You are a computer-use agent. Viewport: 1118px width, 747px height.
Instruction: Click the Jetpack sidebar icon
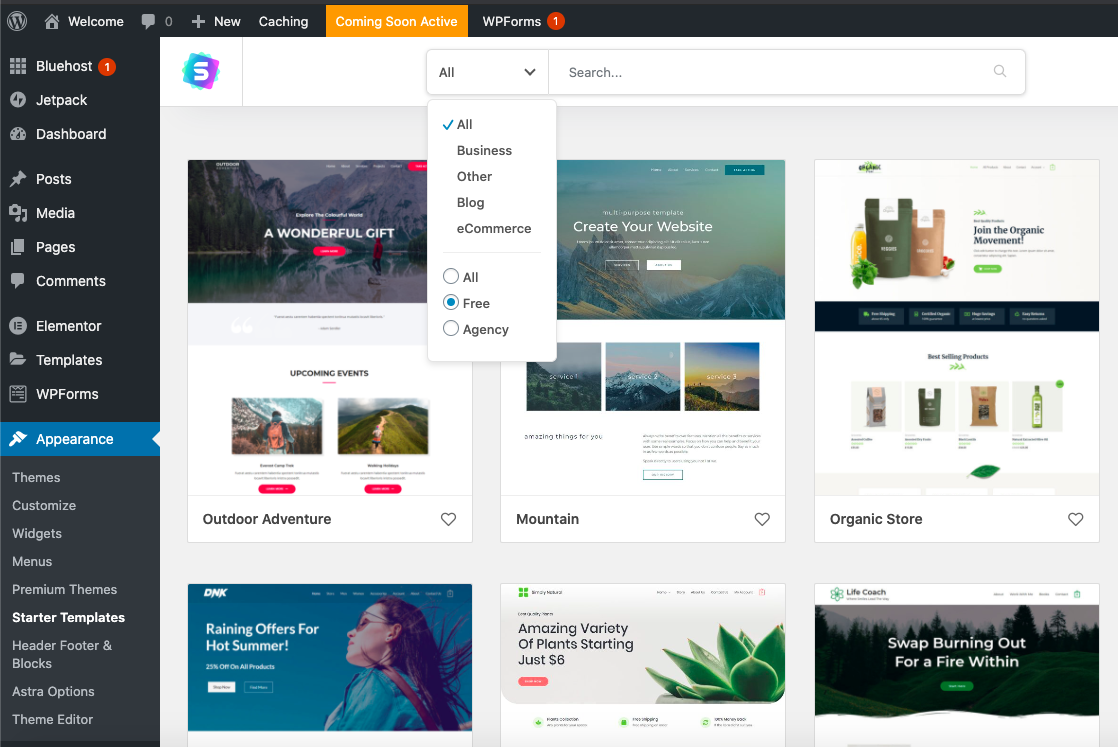coord(18,100)
